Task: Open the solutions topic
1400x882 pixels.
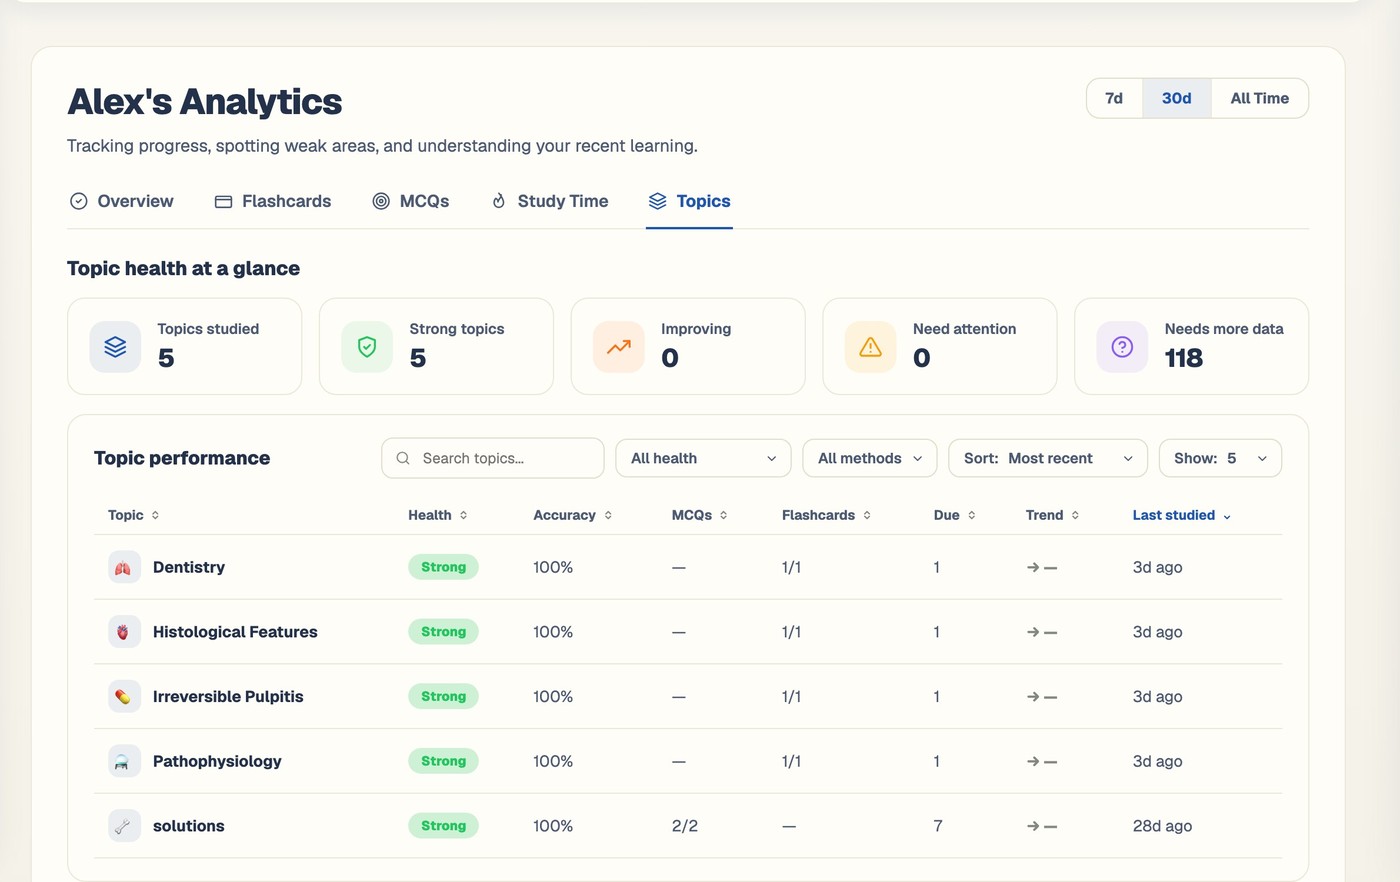Action: point(189,826)
